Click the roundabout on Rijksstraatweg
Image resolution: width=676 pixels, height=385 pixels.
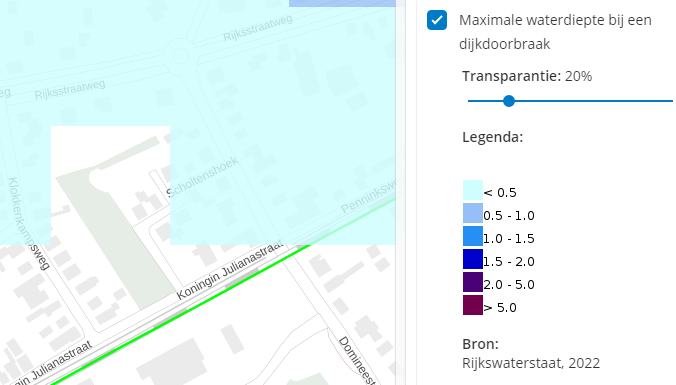(x=181, y=56)
